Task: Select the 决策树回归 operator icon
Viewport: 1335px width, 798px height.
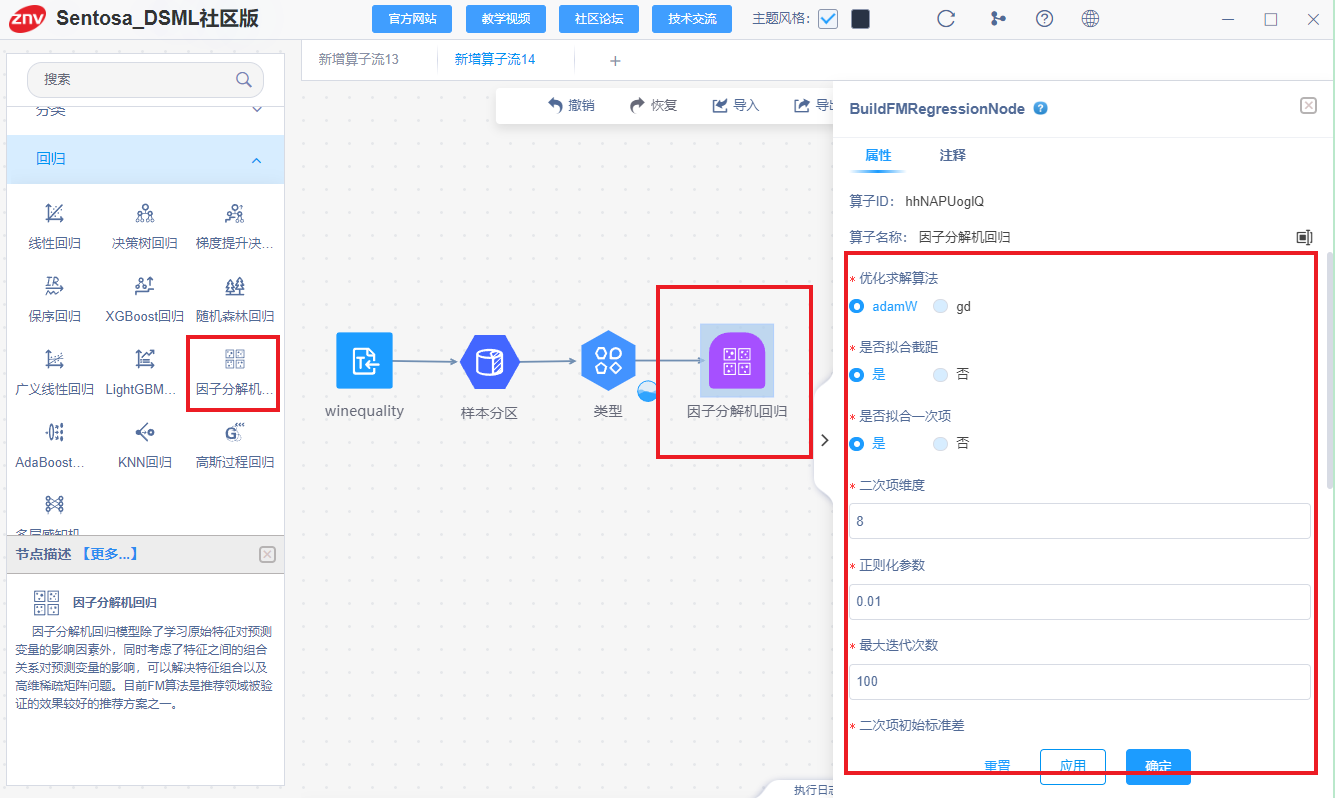Action: 145,213
